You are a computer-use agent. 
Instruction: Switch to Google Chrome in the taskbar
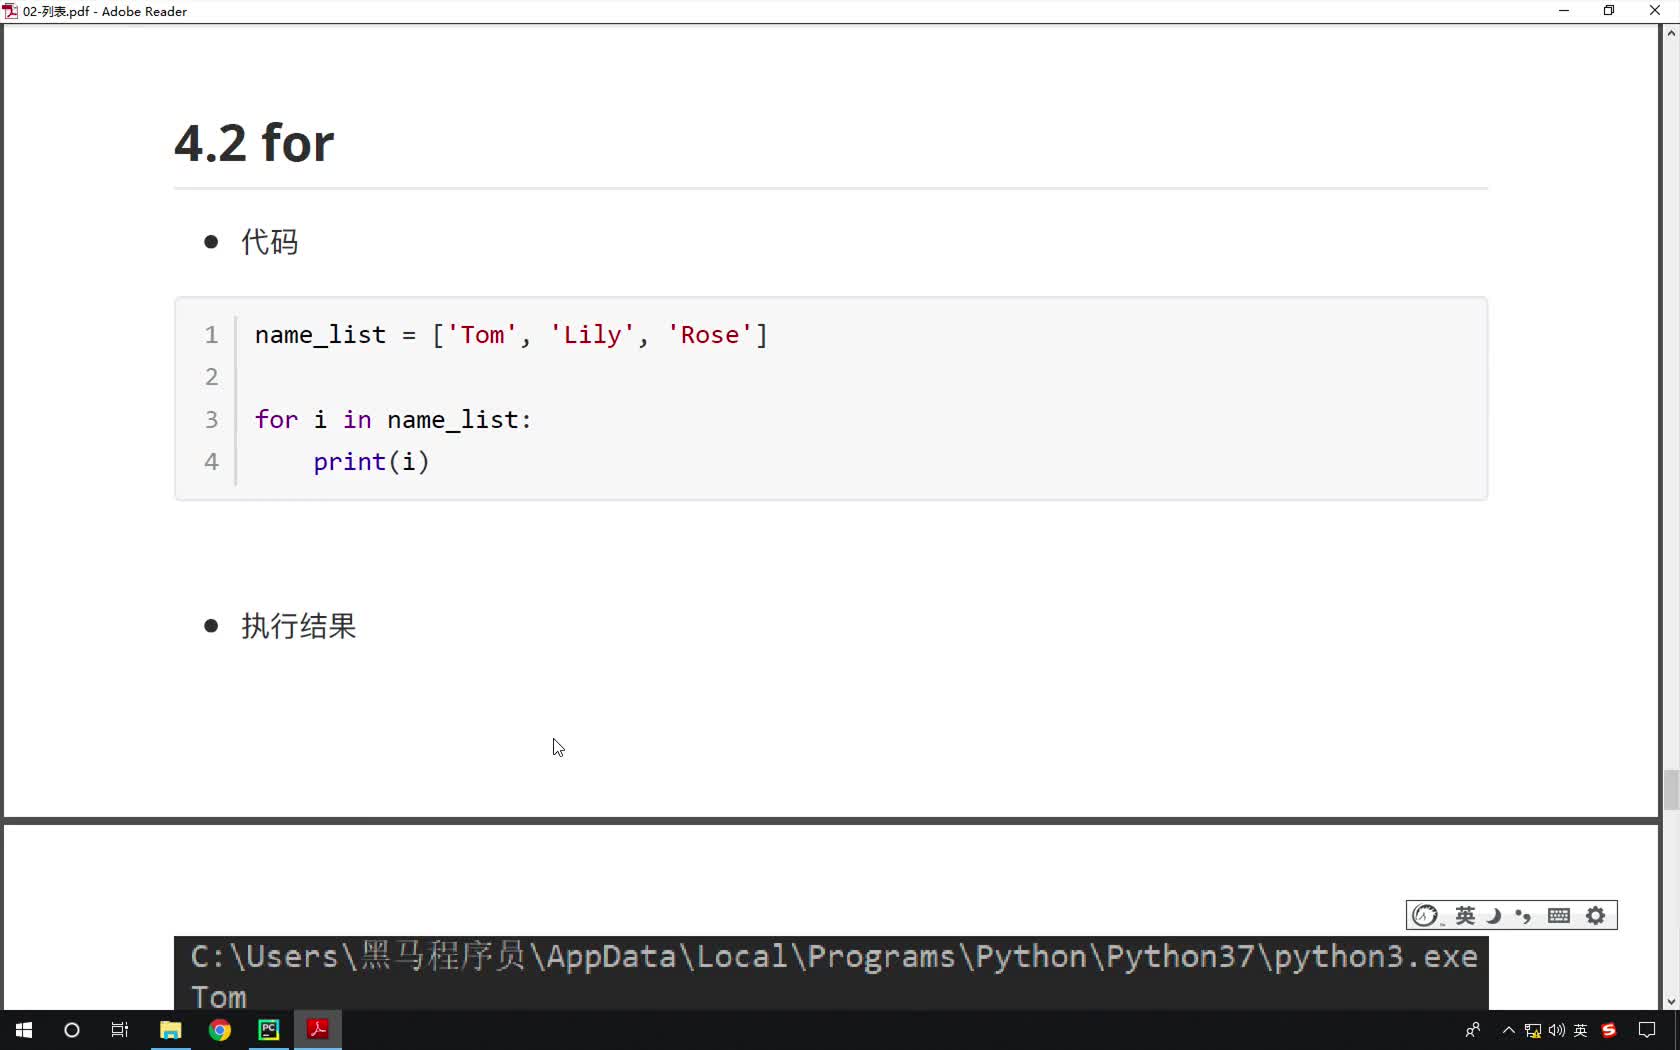220,1030
